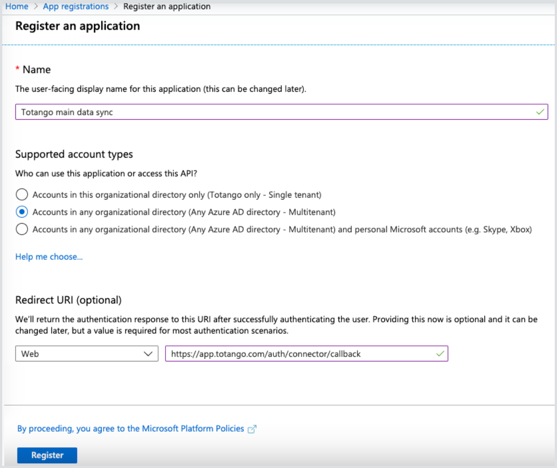Open the Web platform type dropdown

(x=87, y=354)
